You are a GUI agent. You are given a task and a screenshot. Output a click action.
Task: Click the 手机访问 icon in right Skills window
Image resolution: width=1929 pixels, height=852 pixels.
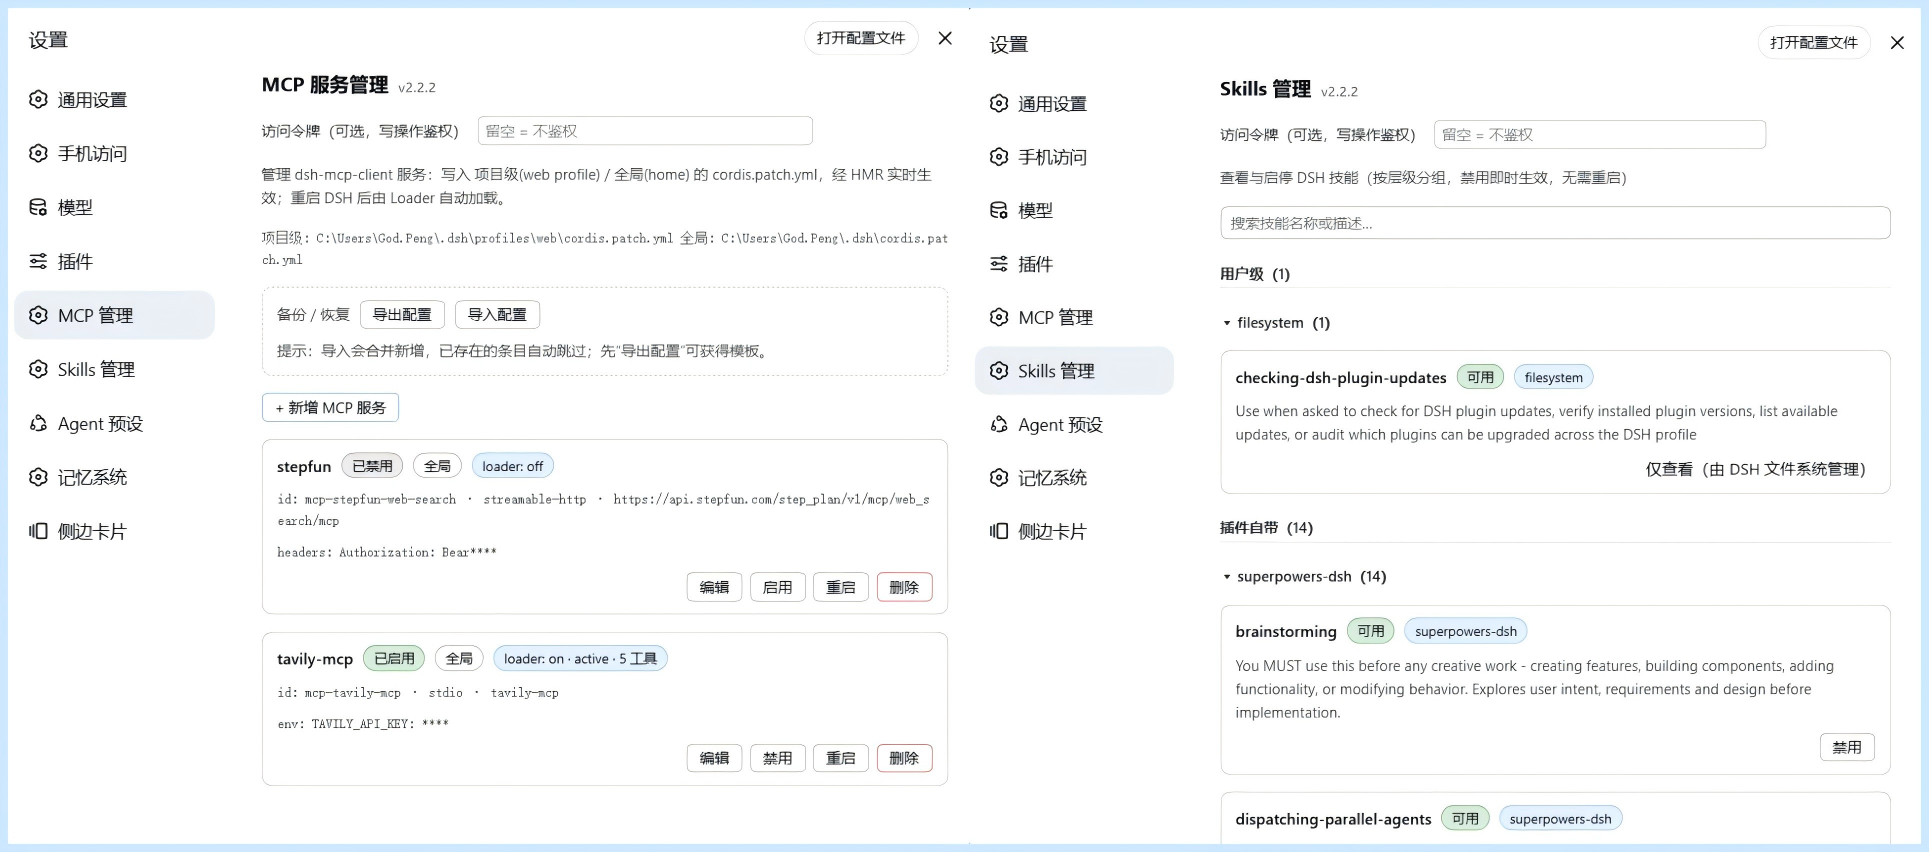tap(999, 157)
